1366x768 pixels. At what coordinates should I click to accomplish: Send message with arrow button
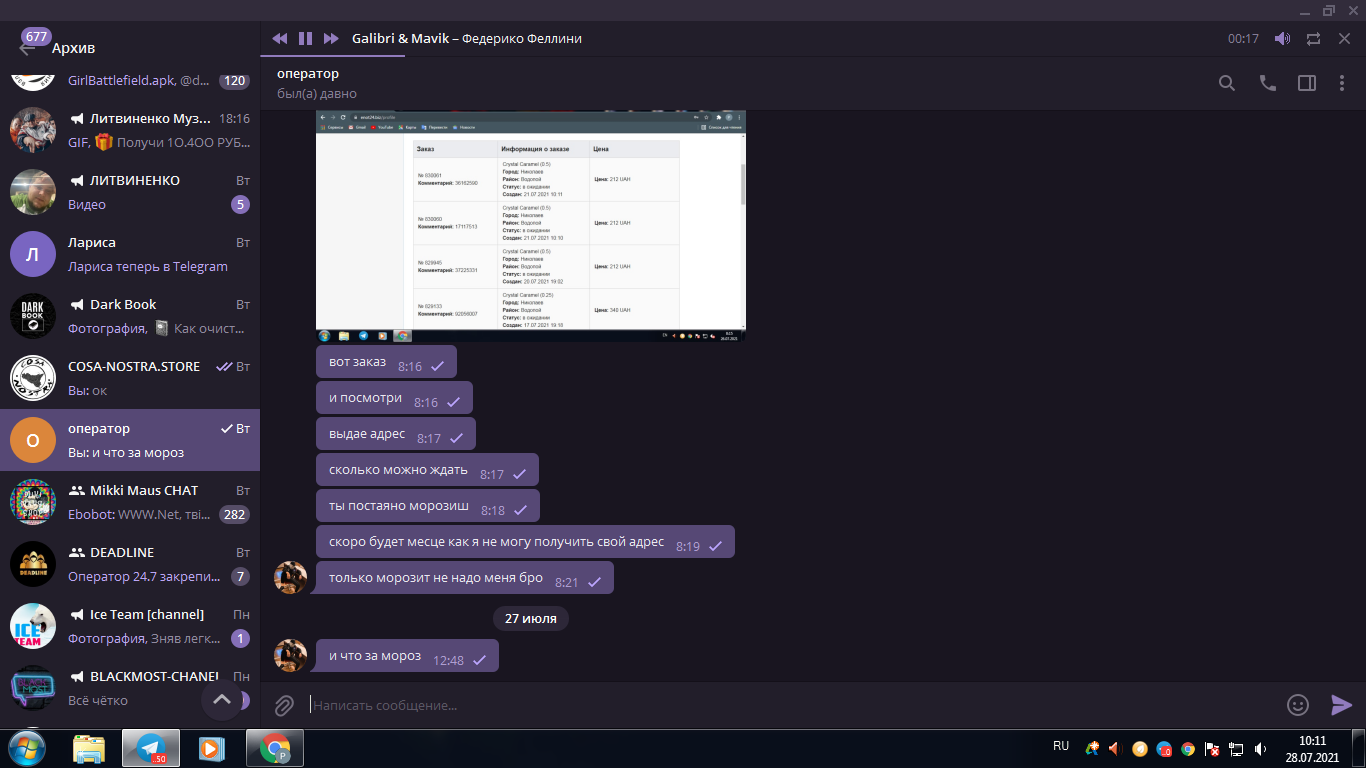[x=1341, y=705]
